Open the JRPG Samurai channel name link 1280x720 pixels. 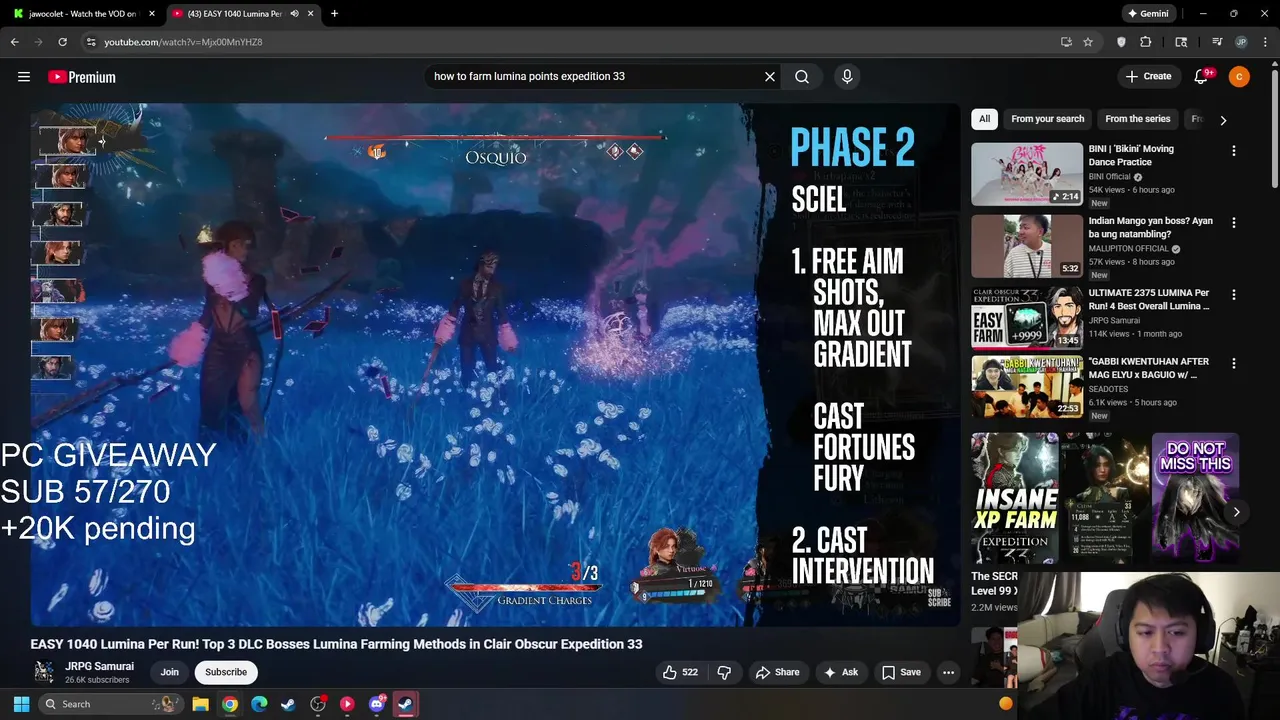coord(99,666)
